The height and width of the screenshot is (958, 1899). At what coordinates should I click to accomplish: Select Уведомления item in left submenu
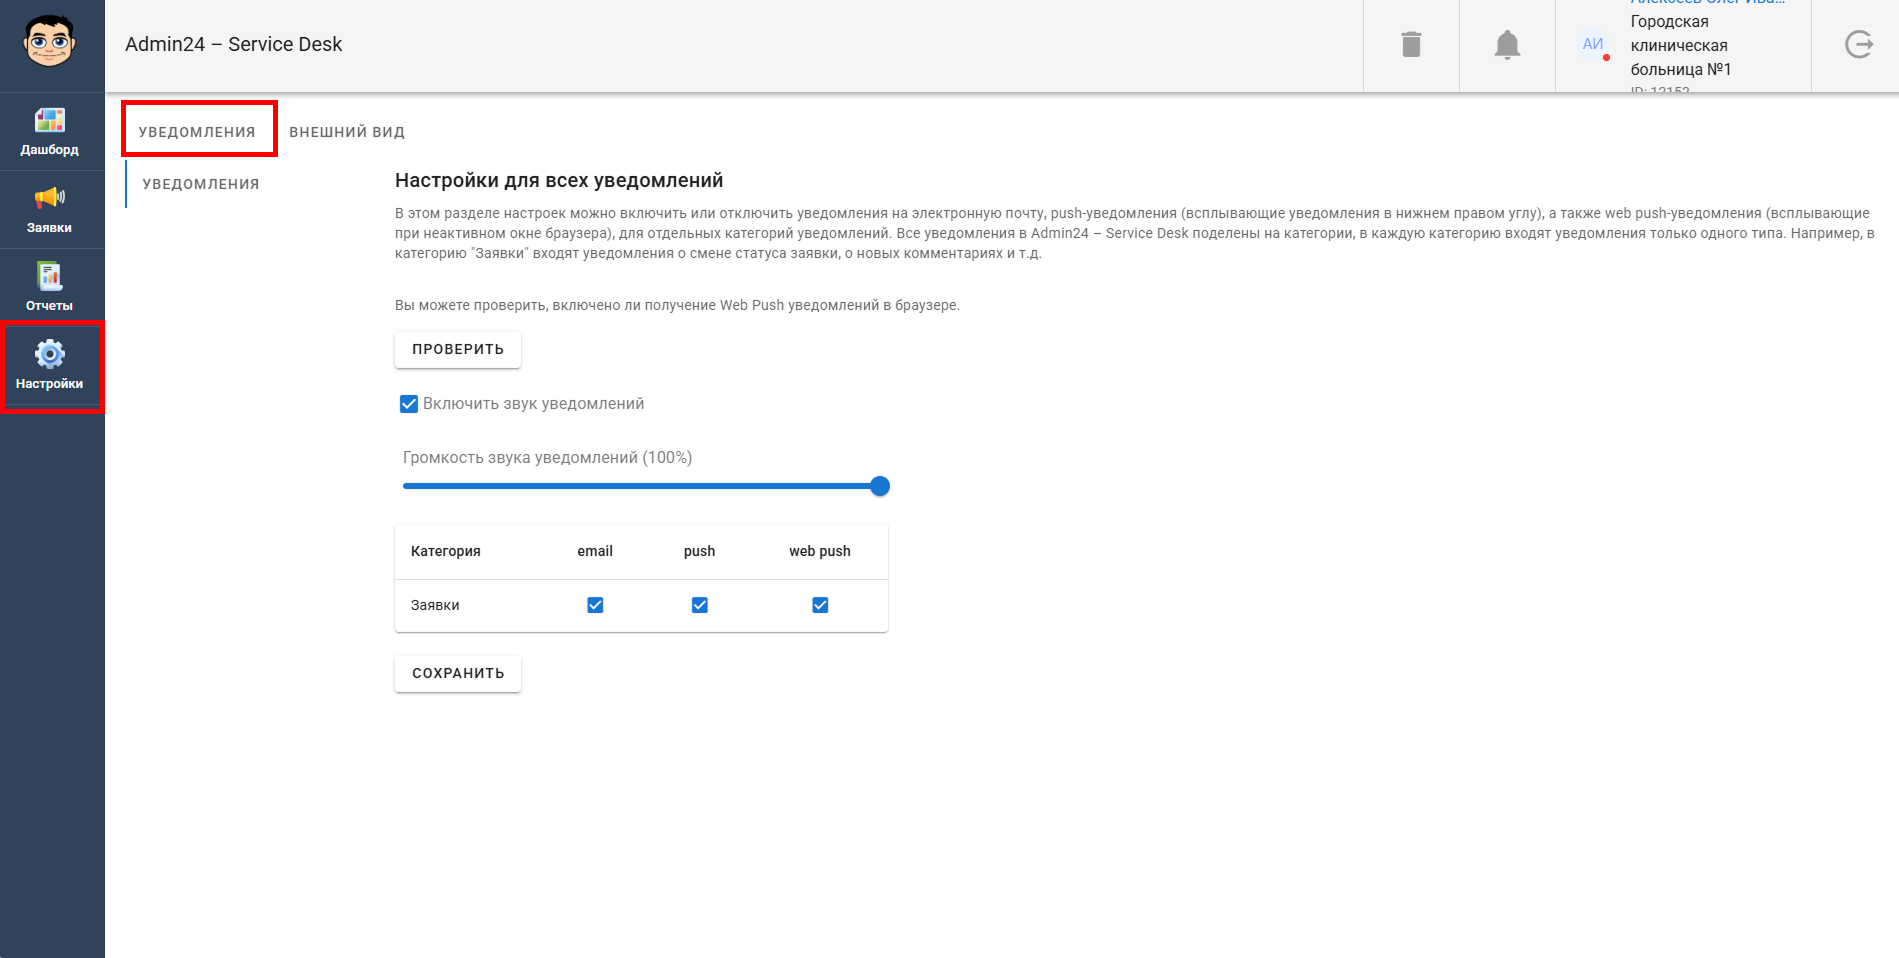pyautogui.click(x=201, y=184)
